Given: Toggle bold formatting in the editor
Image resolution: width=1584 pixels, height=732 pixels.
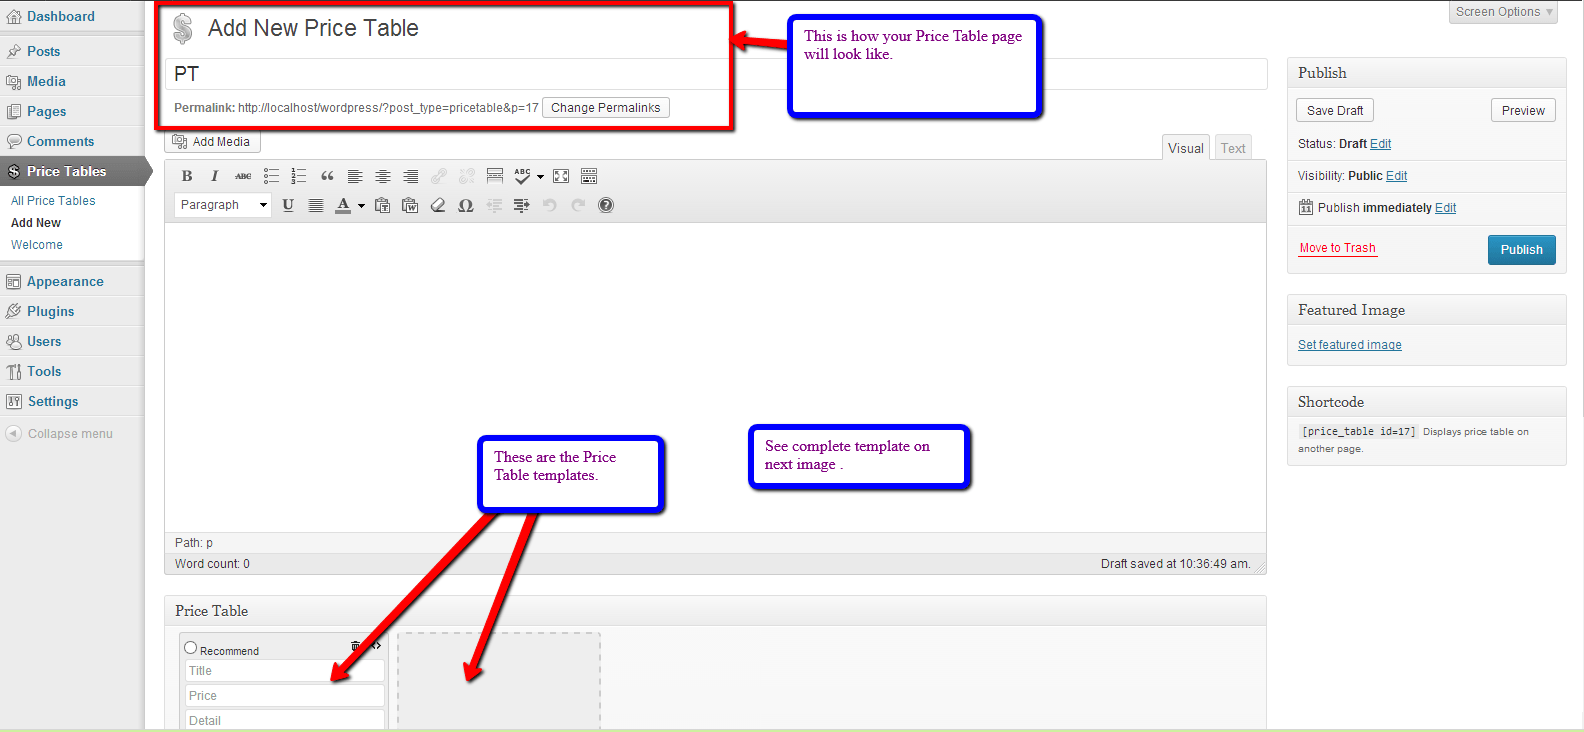Looking at the screenshot, I should pyautogui.click(x=187, y=176).
